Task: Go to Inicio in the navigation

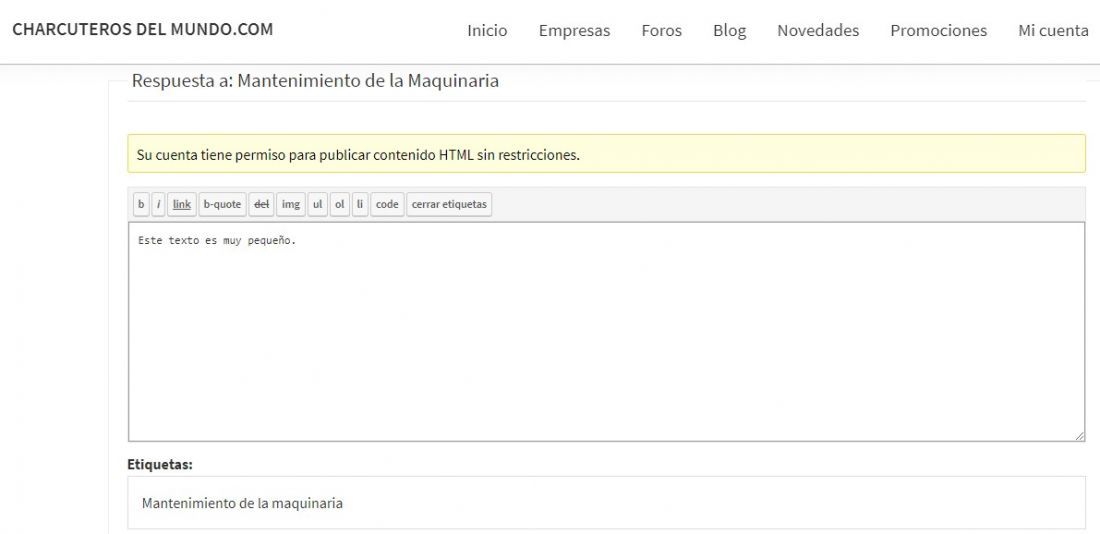Action: [488, 31]
